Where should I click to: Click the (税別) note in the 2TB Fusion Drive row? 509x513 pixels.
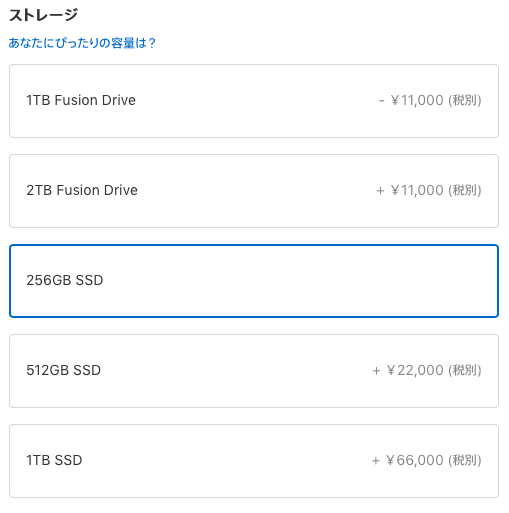point(465,190)
